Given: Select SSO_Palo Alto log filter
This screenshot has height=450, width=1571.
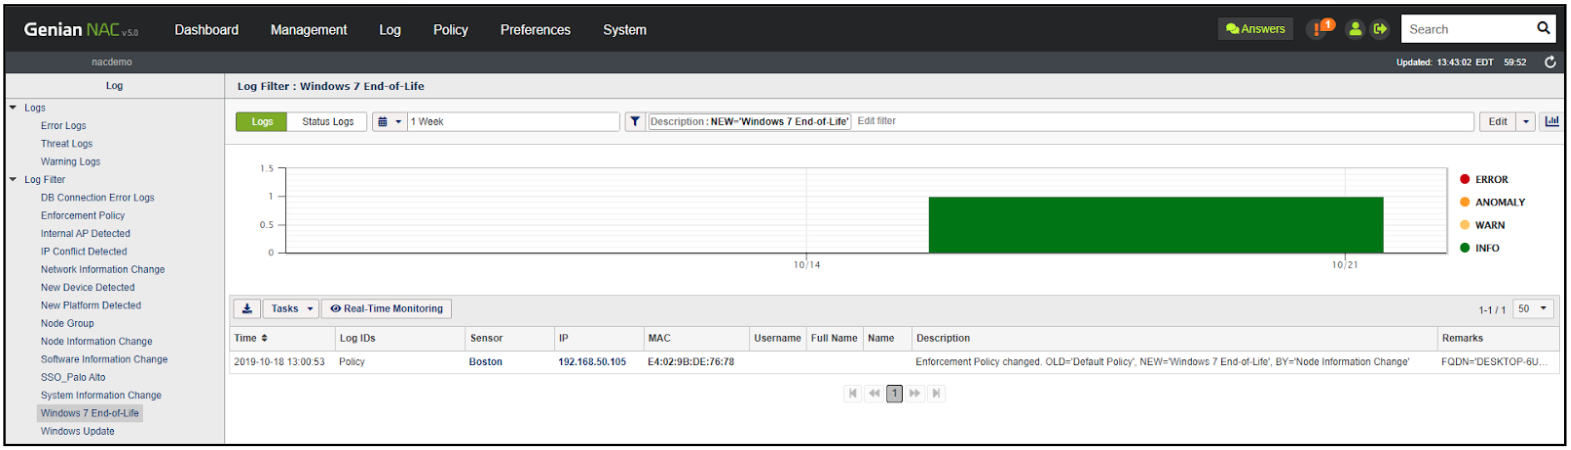Looking at the screenshot, I should (x=72, y=378).
